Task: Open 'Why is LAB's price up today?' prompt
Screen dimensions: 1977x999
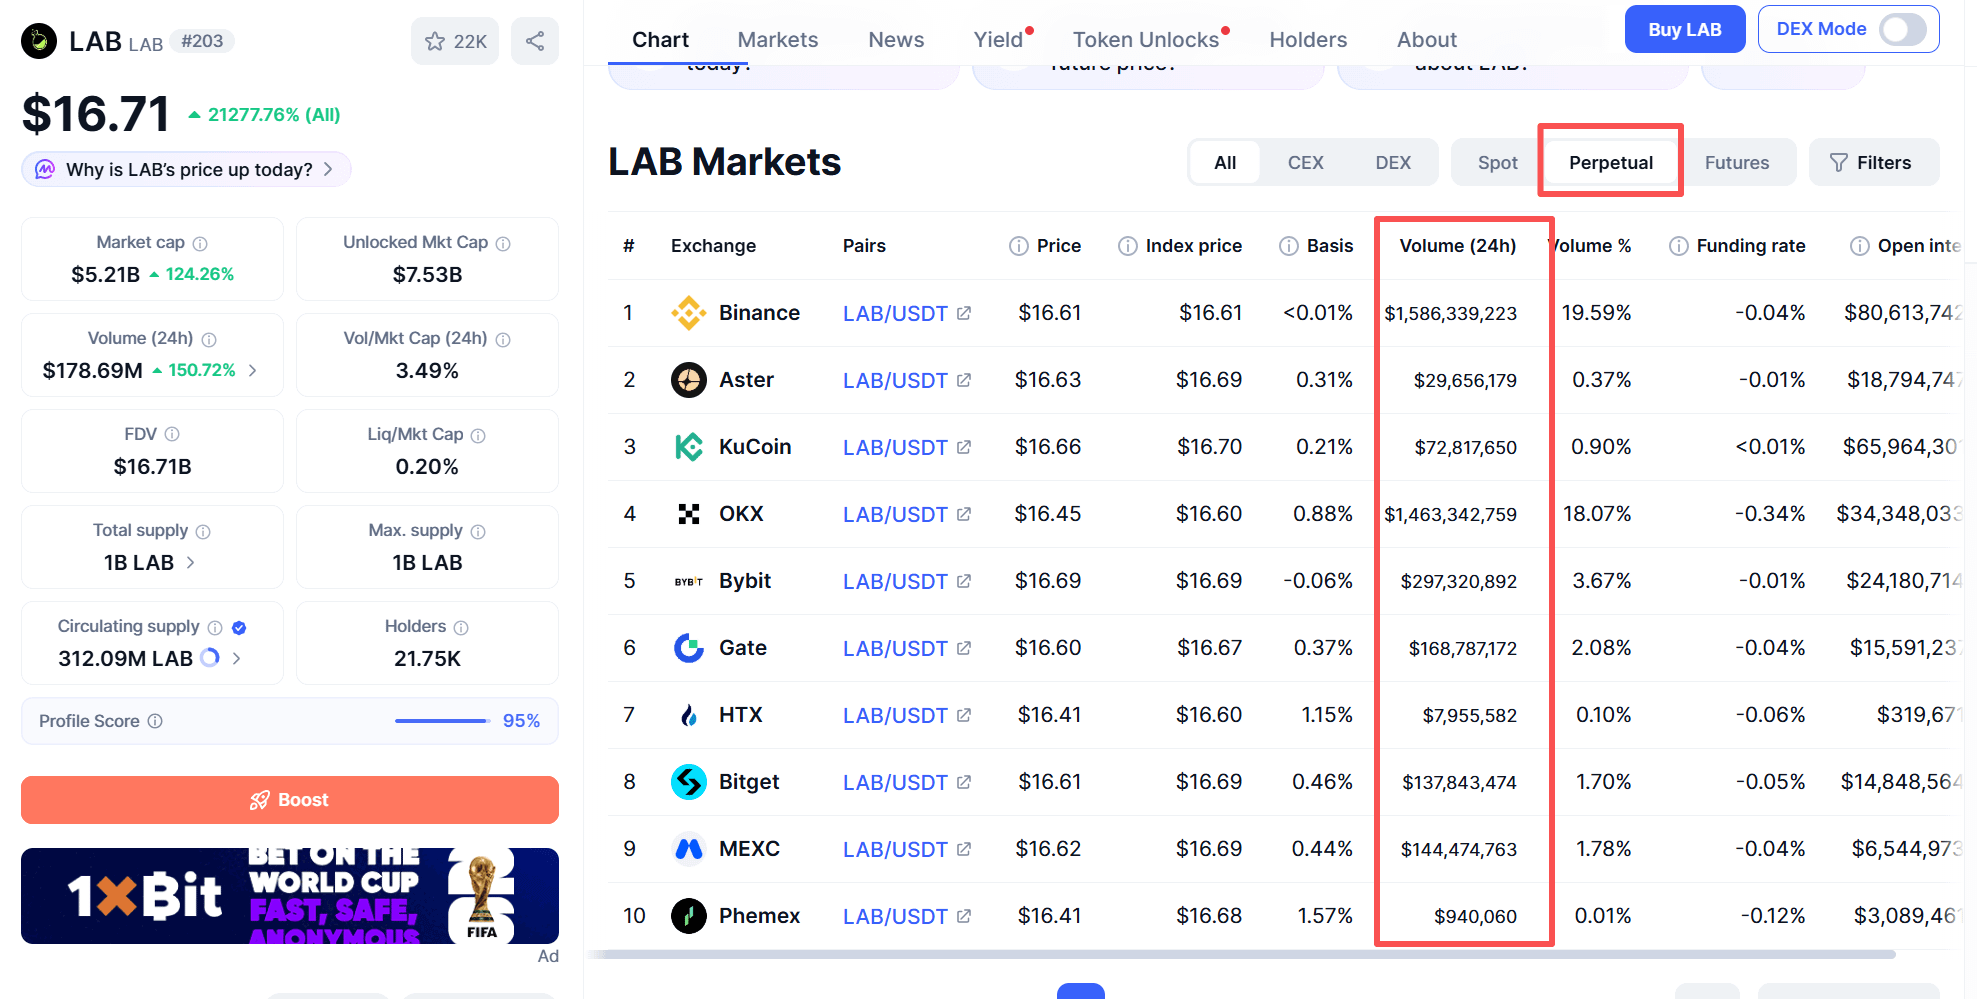Action: pyautogui.click(x=186, y=169)
